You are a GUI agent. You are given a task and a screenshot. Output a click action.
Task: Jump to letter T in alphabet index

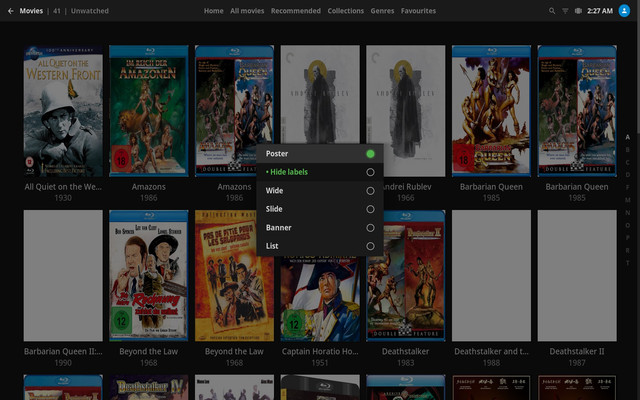627,263
